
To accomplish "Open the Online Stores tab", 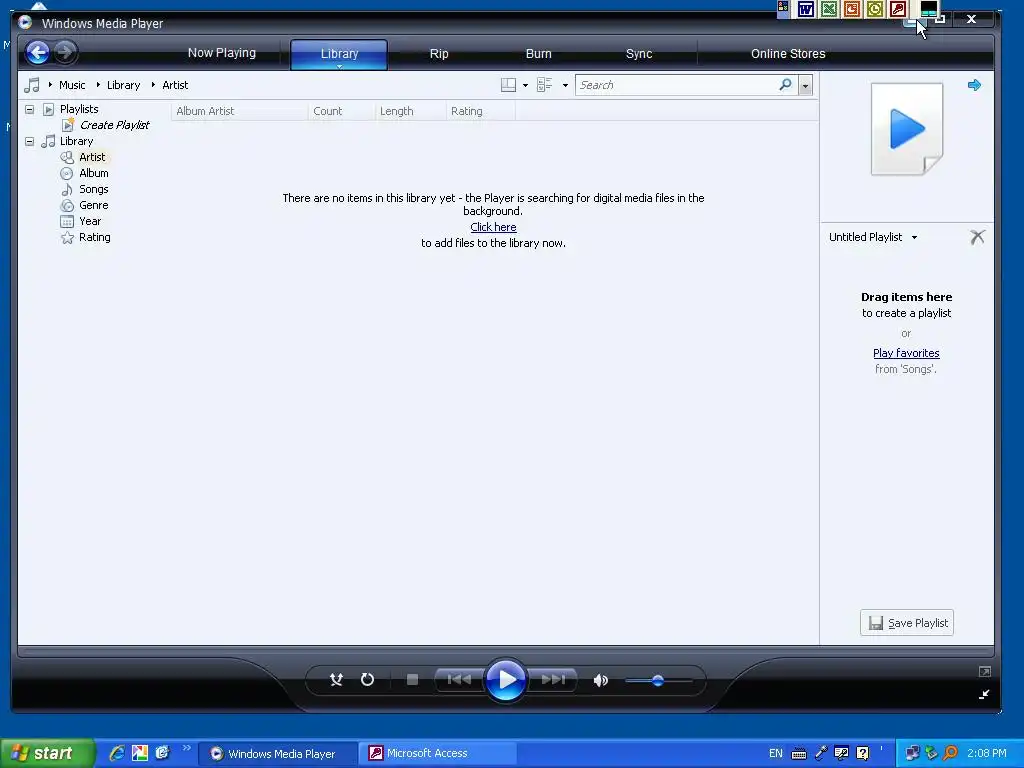I will point(788,54).
